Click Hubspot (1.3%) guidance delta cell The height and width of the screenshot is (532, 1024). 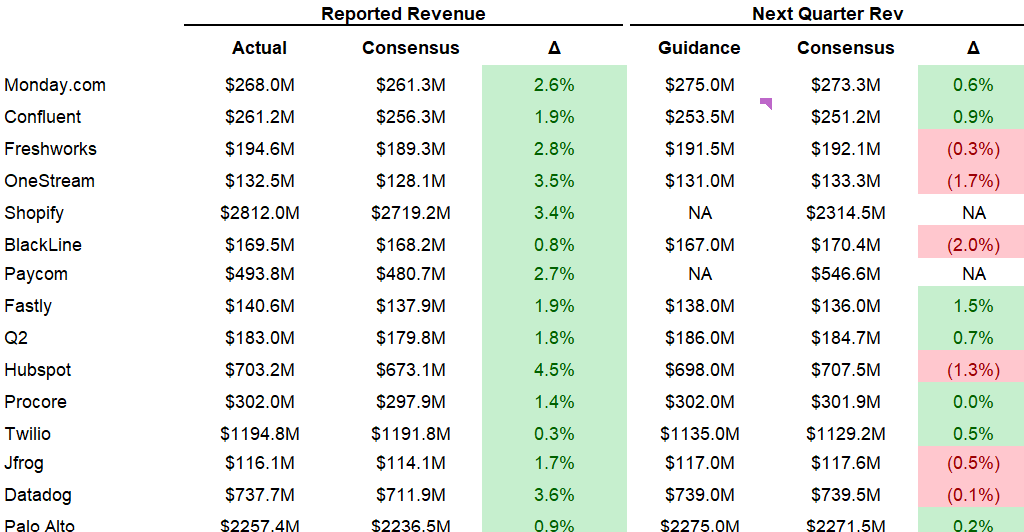point(971,367)
